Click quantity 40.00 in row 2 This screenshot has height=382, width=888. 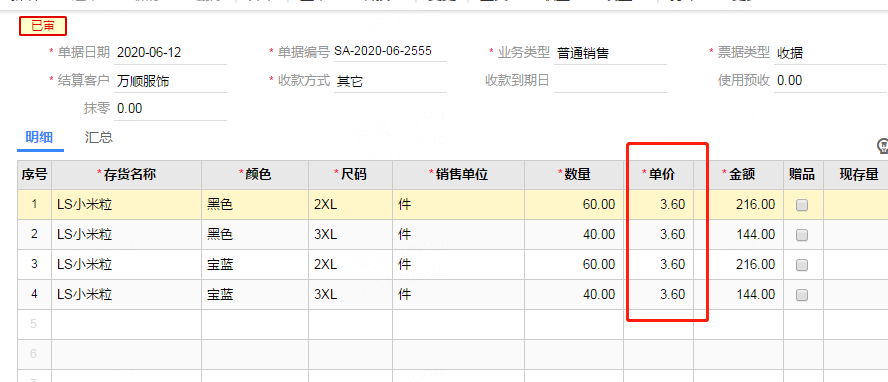(x=574, y=234)
